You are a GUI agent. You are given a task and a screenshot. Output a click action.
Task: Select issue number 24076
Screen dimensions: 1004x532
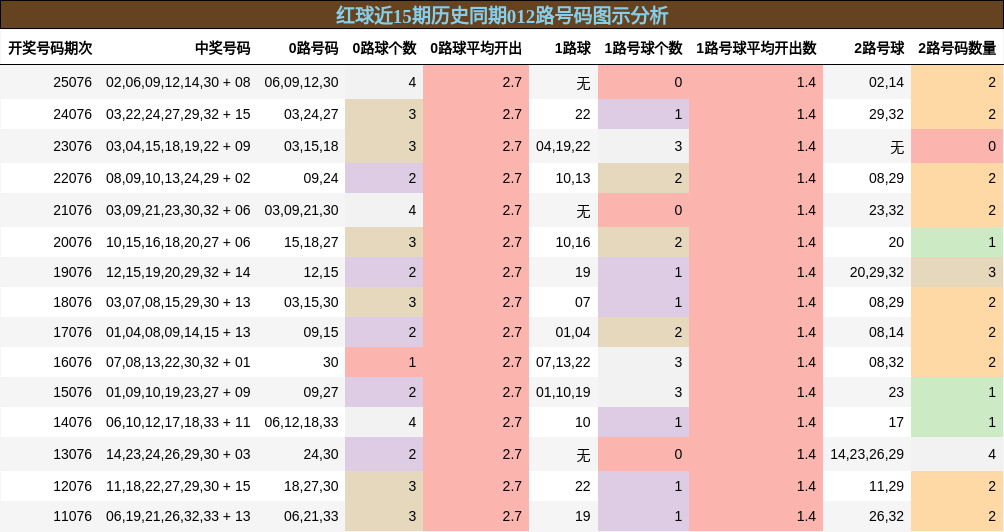72,114
